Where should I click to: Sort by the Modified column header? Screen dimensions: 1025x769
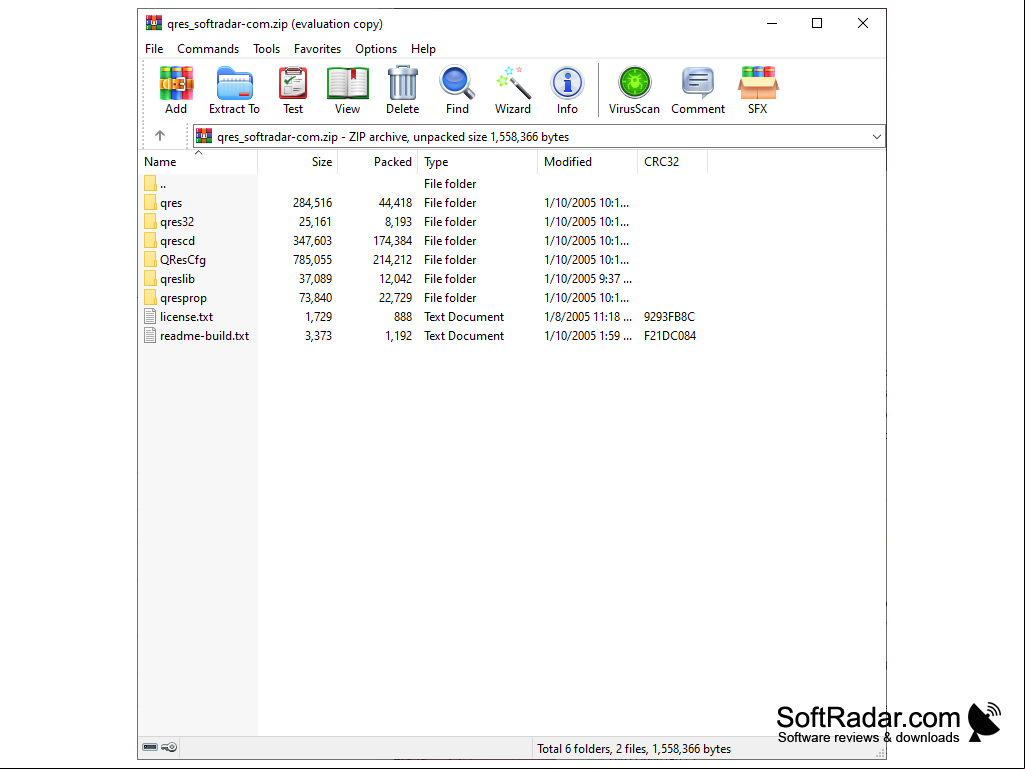click(587, 162)
